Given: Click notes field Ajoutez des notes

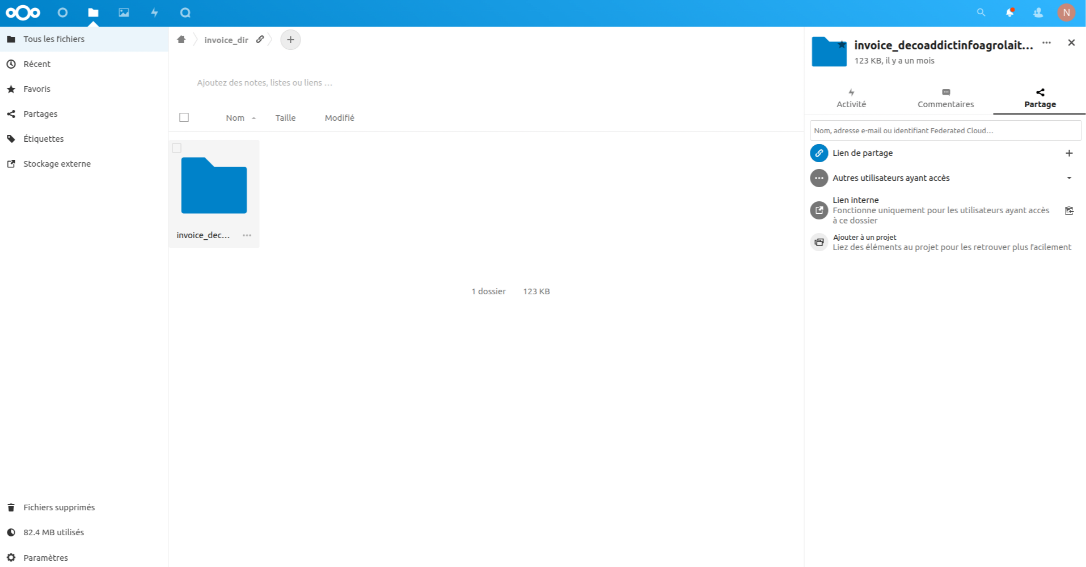Looking at the screenshot, I should (x=265, y=82).
